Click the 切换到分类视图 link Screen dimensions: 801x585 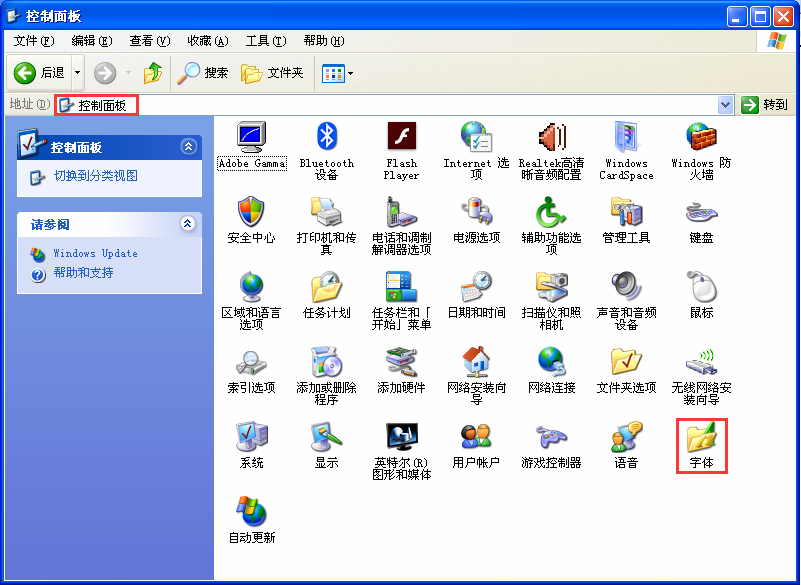[96, 176]
